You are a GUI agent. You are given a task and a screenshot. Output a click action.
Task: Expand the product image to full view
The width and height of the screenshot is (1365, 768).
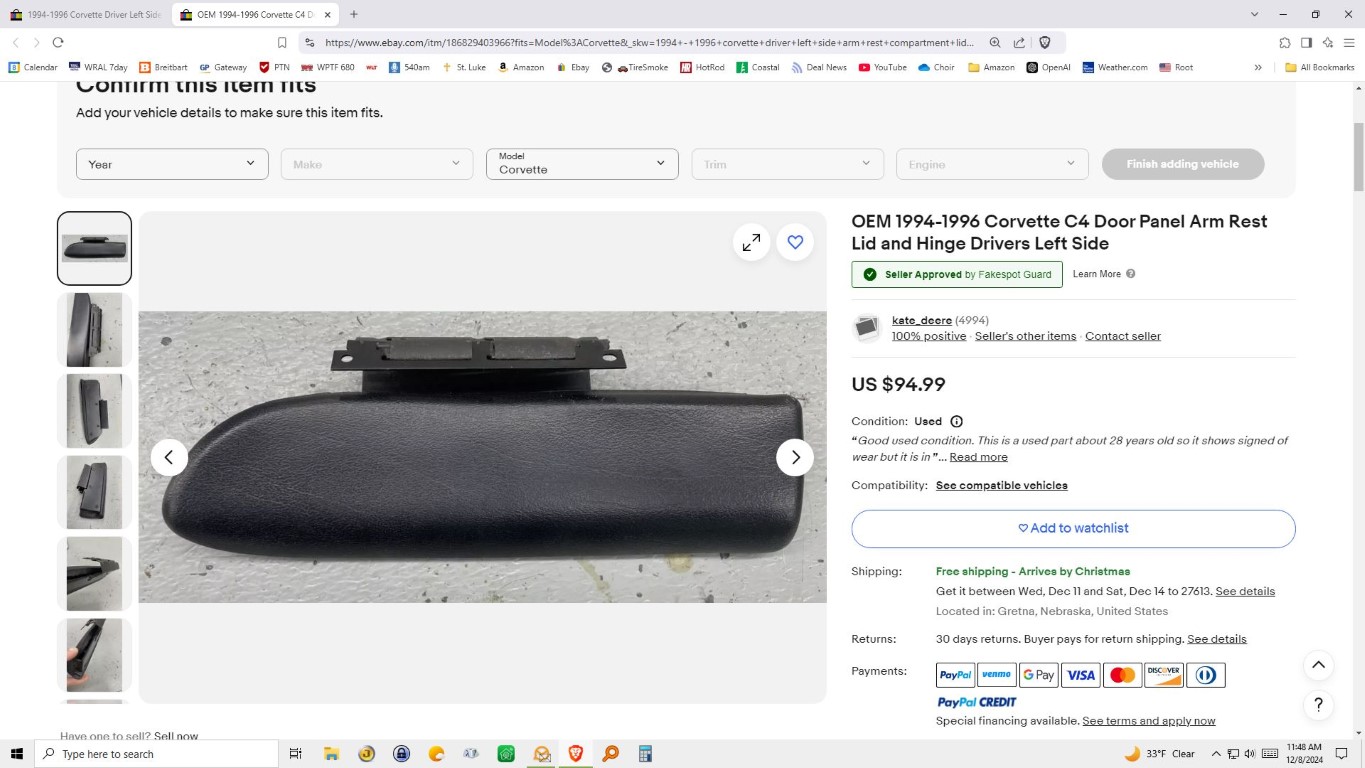tap(751, 242)
